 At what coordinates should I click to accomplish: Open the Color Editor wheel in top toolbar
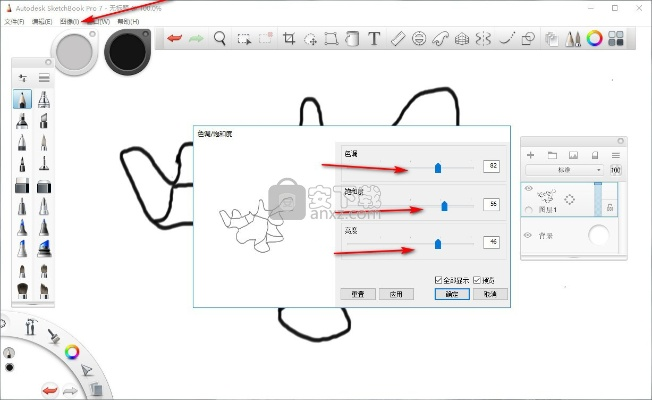click(595, 39)
